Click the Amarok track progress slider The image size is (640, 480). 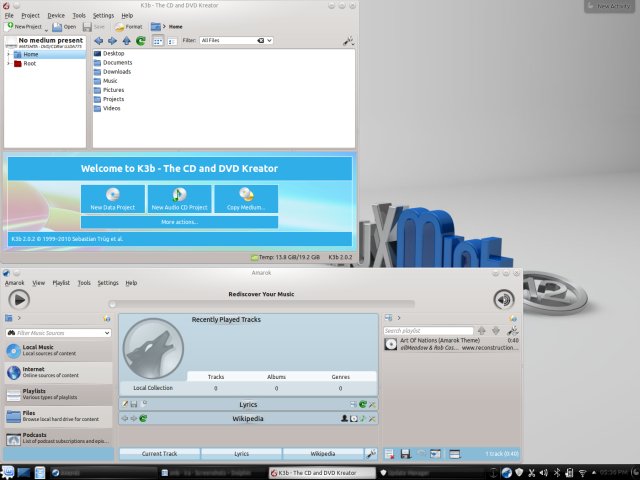coord(262,304)
